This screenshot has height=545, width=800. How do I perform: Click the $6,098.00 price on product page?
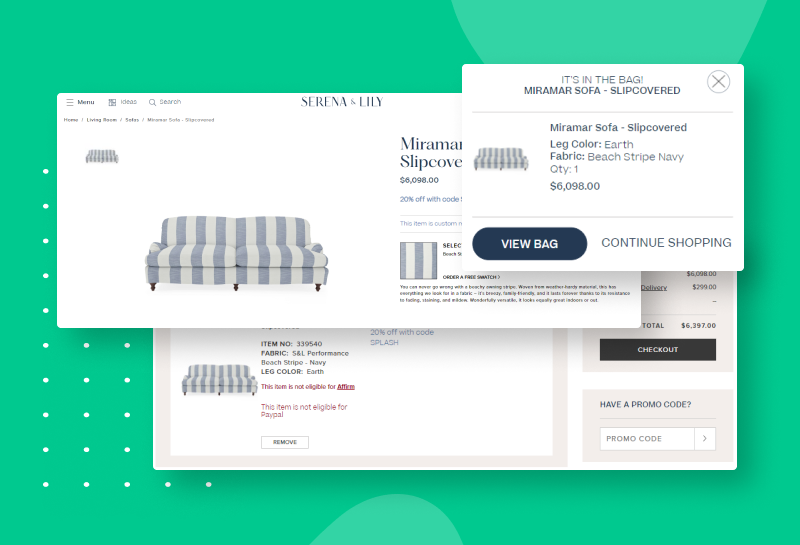[x=419, y=180]
